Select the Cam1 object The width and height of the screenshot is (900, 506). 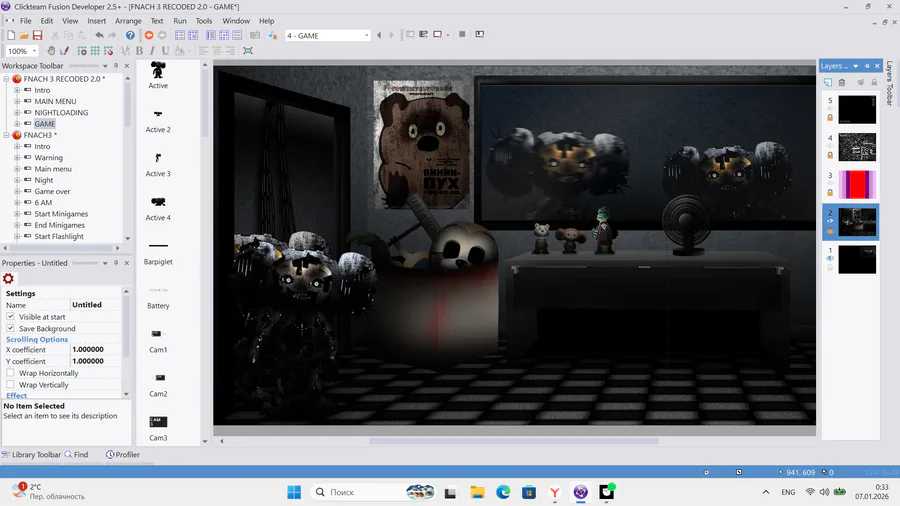[x=158, y=341]
